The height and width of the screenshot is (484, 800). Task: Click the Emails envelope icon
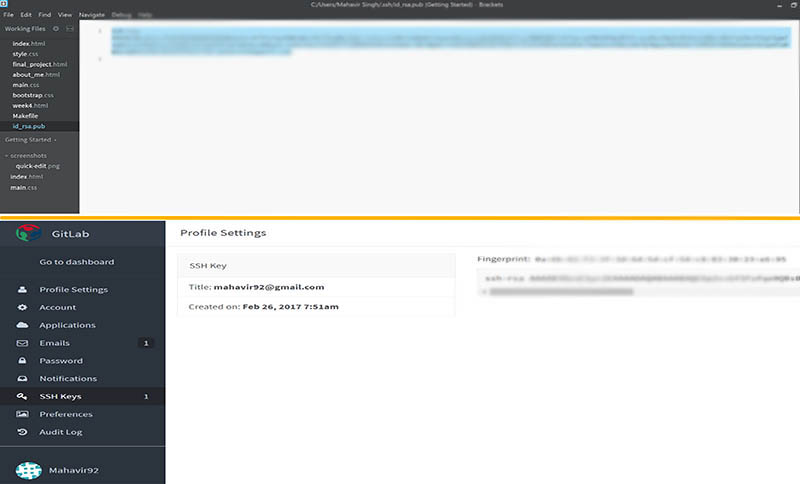coord(22,343)
